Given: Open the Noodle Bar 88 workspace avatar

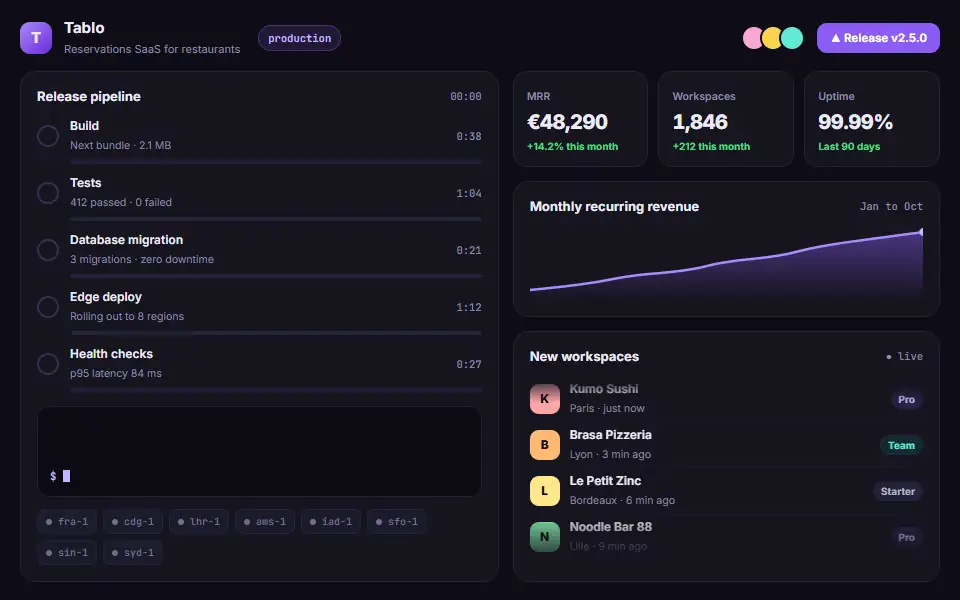Looking at the screenshot, I should (545, 536).
